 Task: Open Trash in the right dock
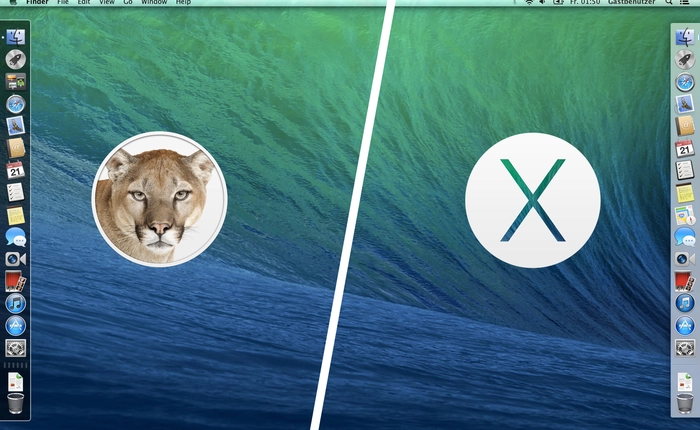(685, 403)
